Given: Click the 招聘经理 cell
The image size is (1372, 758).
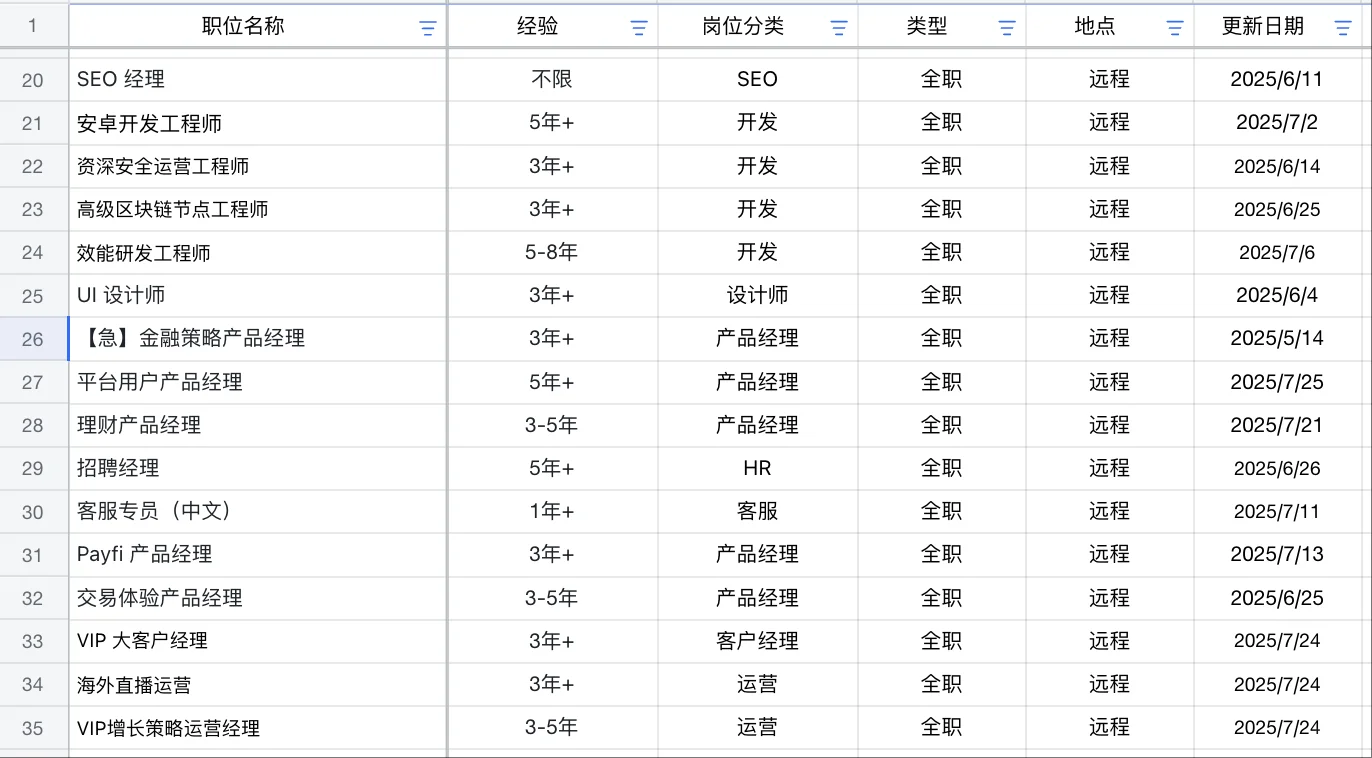Looking at the screenshot, I should tap(257, 468).
